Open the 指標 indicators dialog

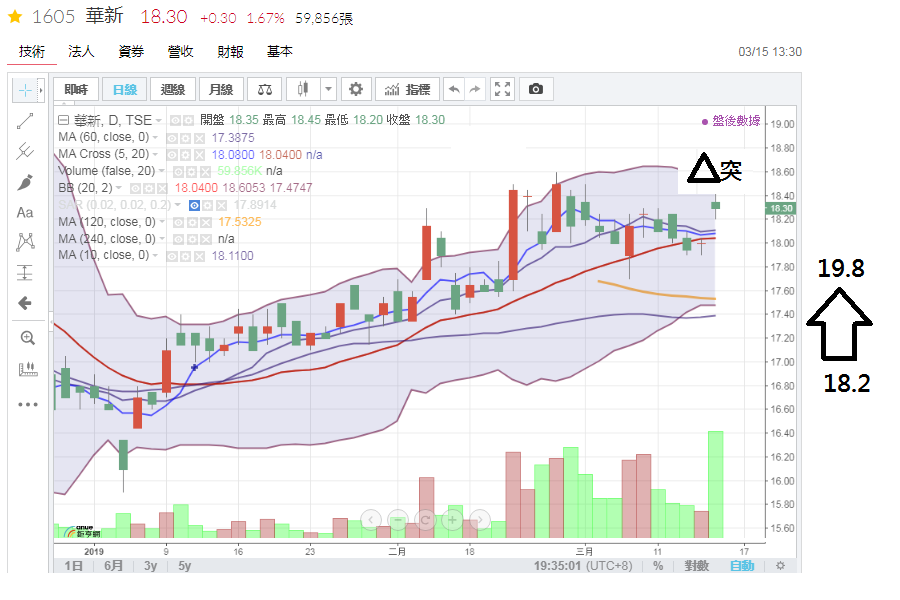[x=408, y=89]
